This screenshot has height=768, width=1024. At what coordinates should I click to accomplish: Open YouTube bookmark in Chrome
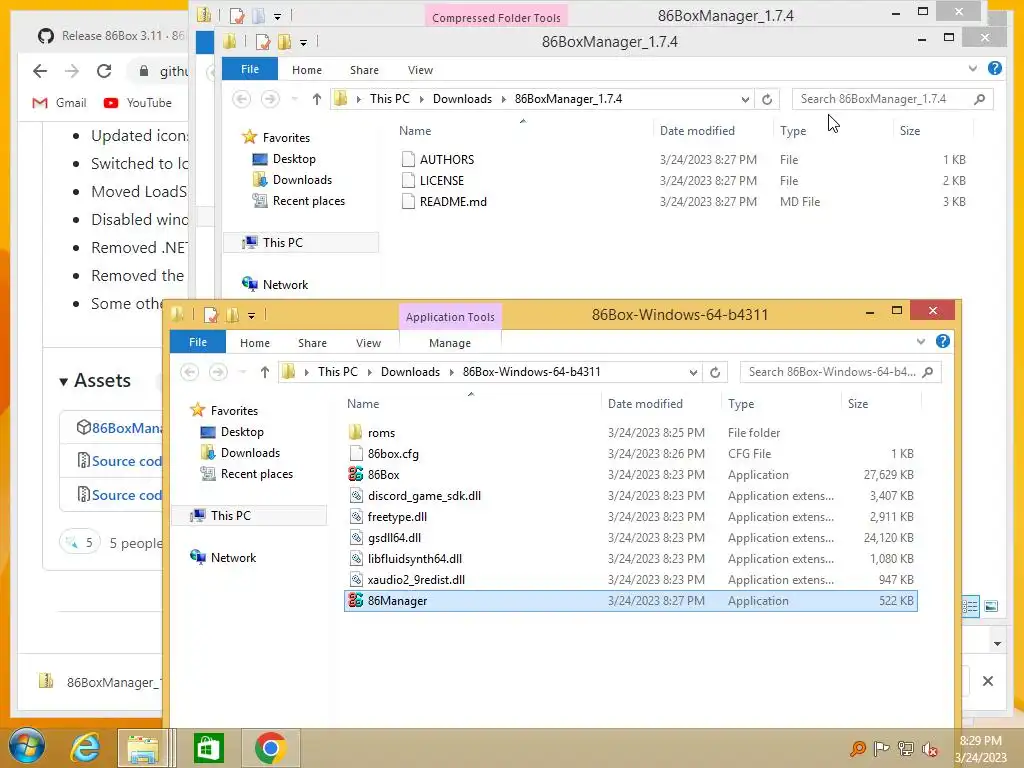[x=138, y=103]
